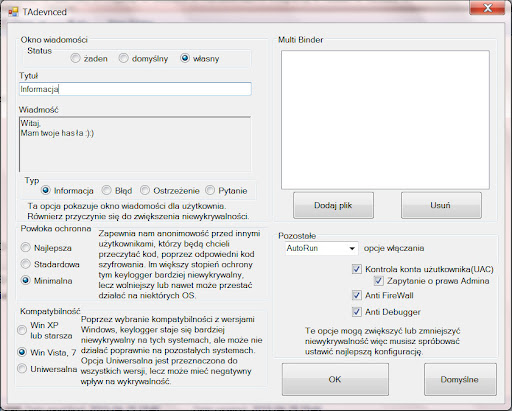This screenshot has width=512, height=411.
Task: Disable the Anti Debugger checkbox
Action: [357, 312]
